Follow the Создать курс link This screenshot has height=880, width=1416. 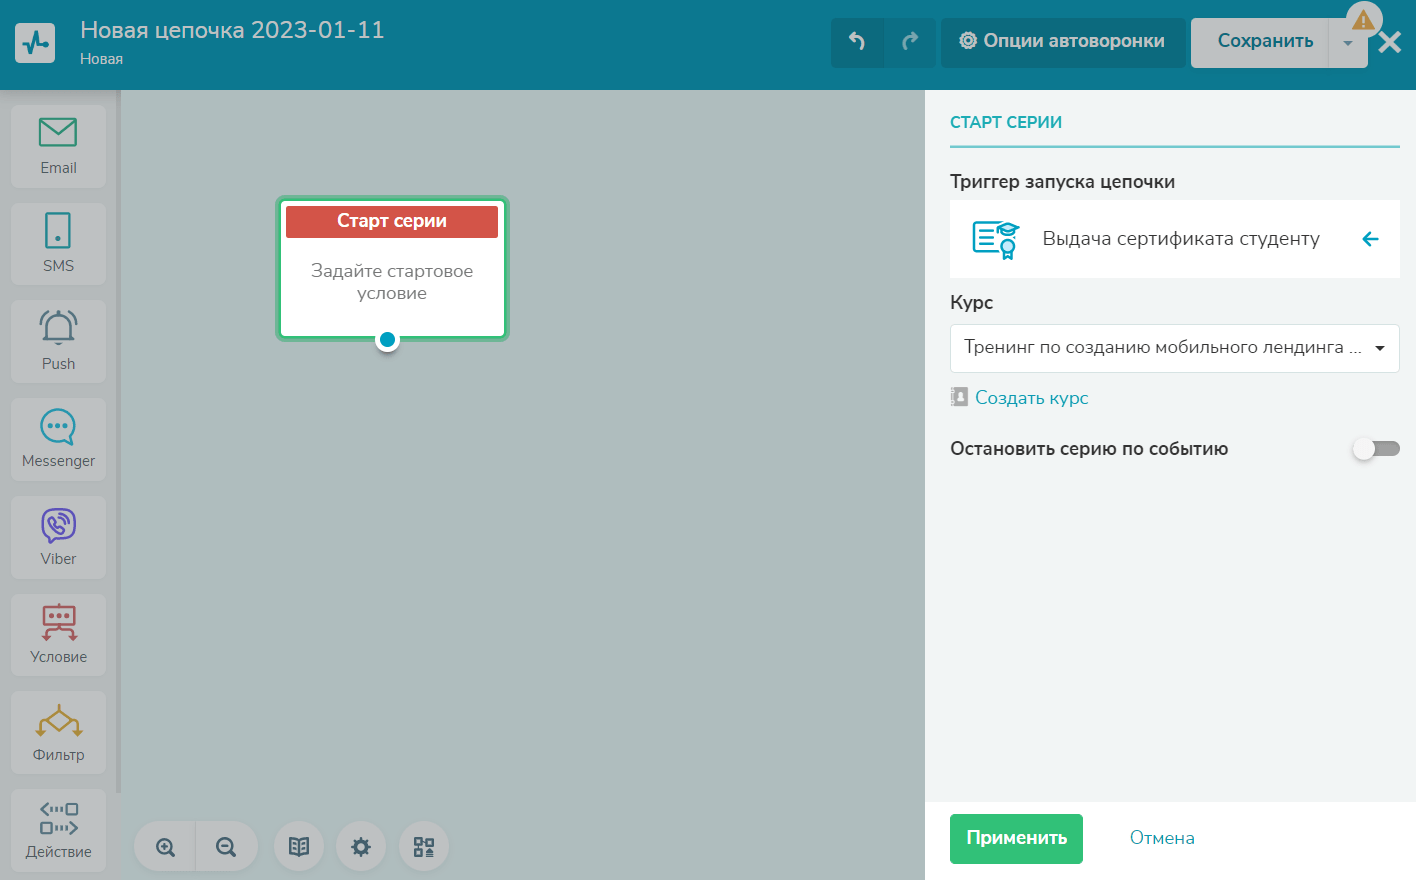(1031, 398)
